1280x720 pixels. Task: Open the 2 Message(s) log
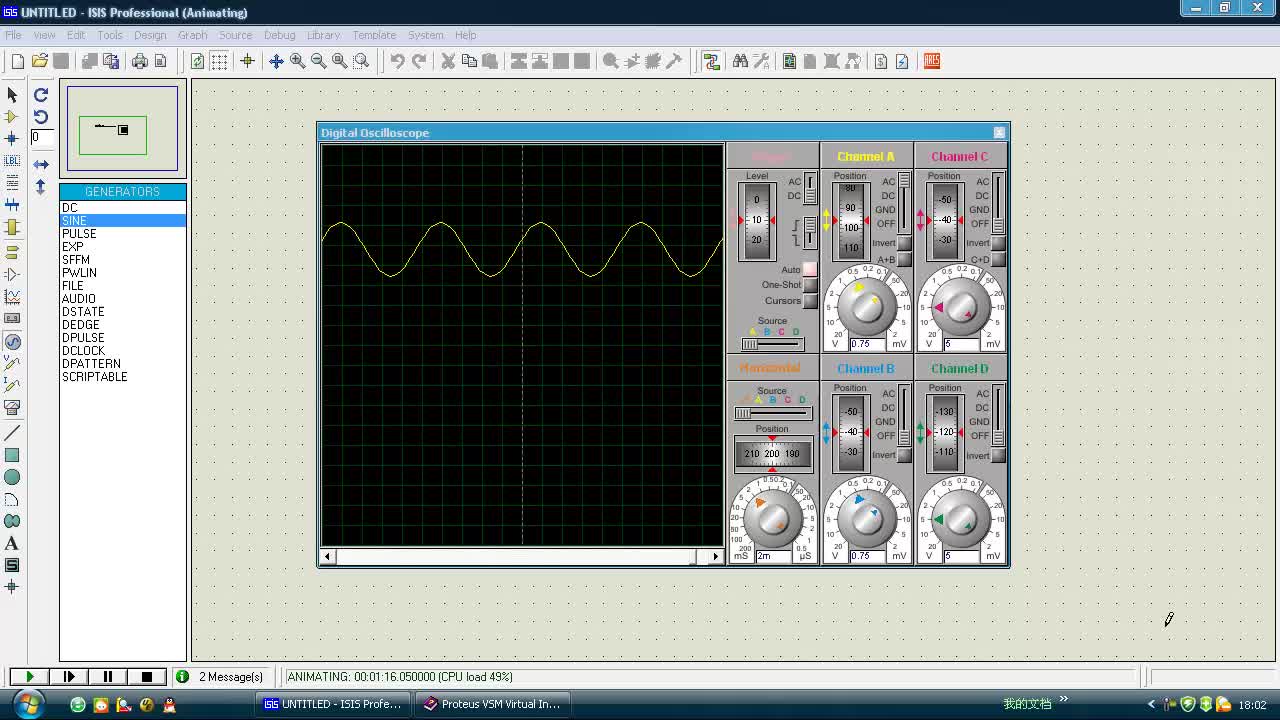click(x=222, y=677)
